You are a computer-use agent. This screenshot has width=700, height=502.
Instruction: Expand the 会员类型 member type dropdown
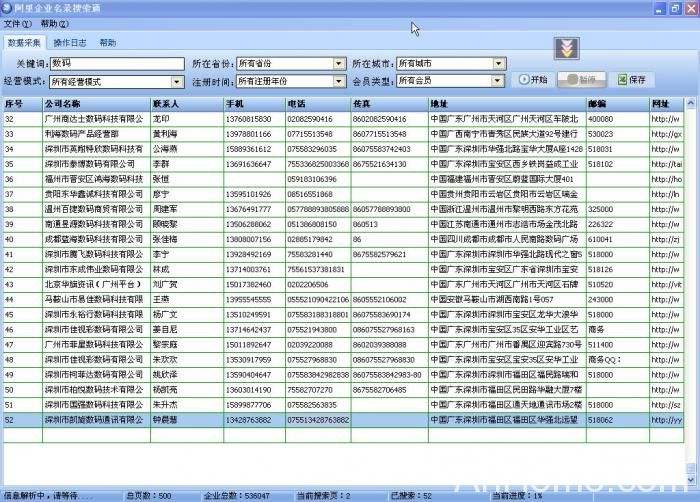[498, 80]
